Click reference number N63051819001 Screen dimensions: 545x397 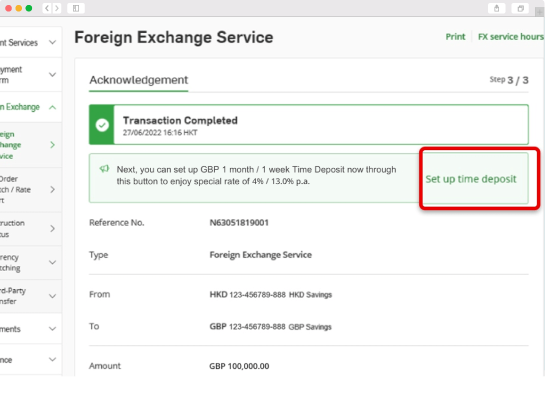coord(239,222)
